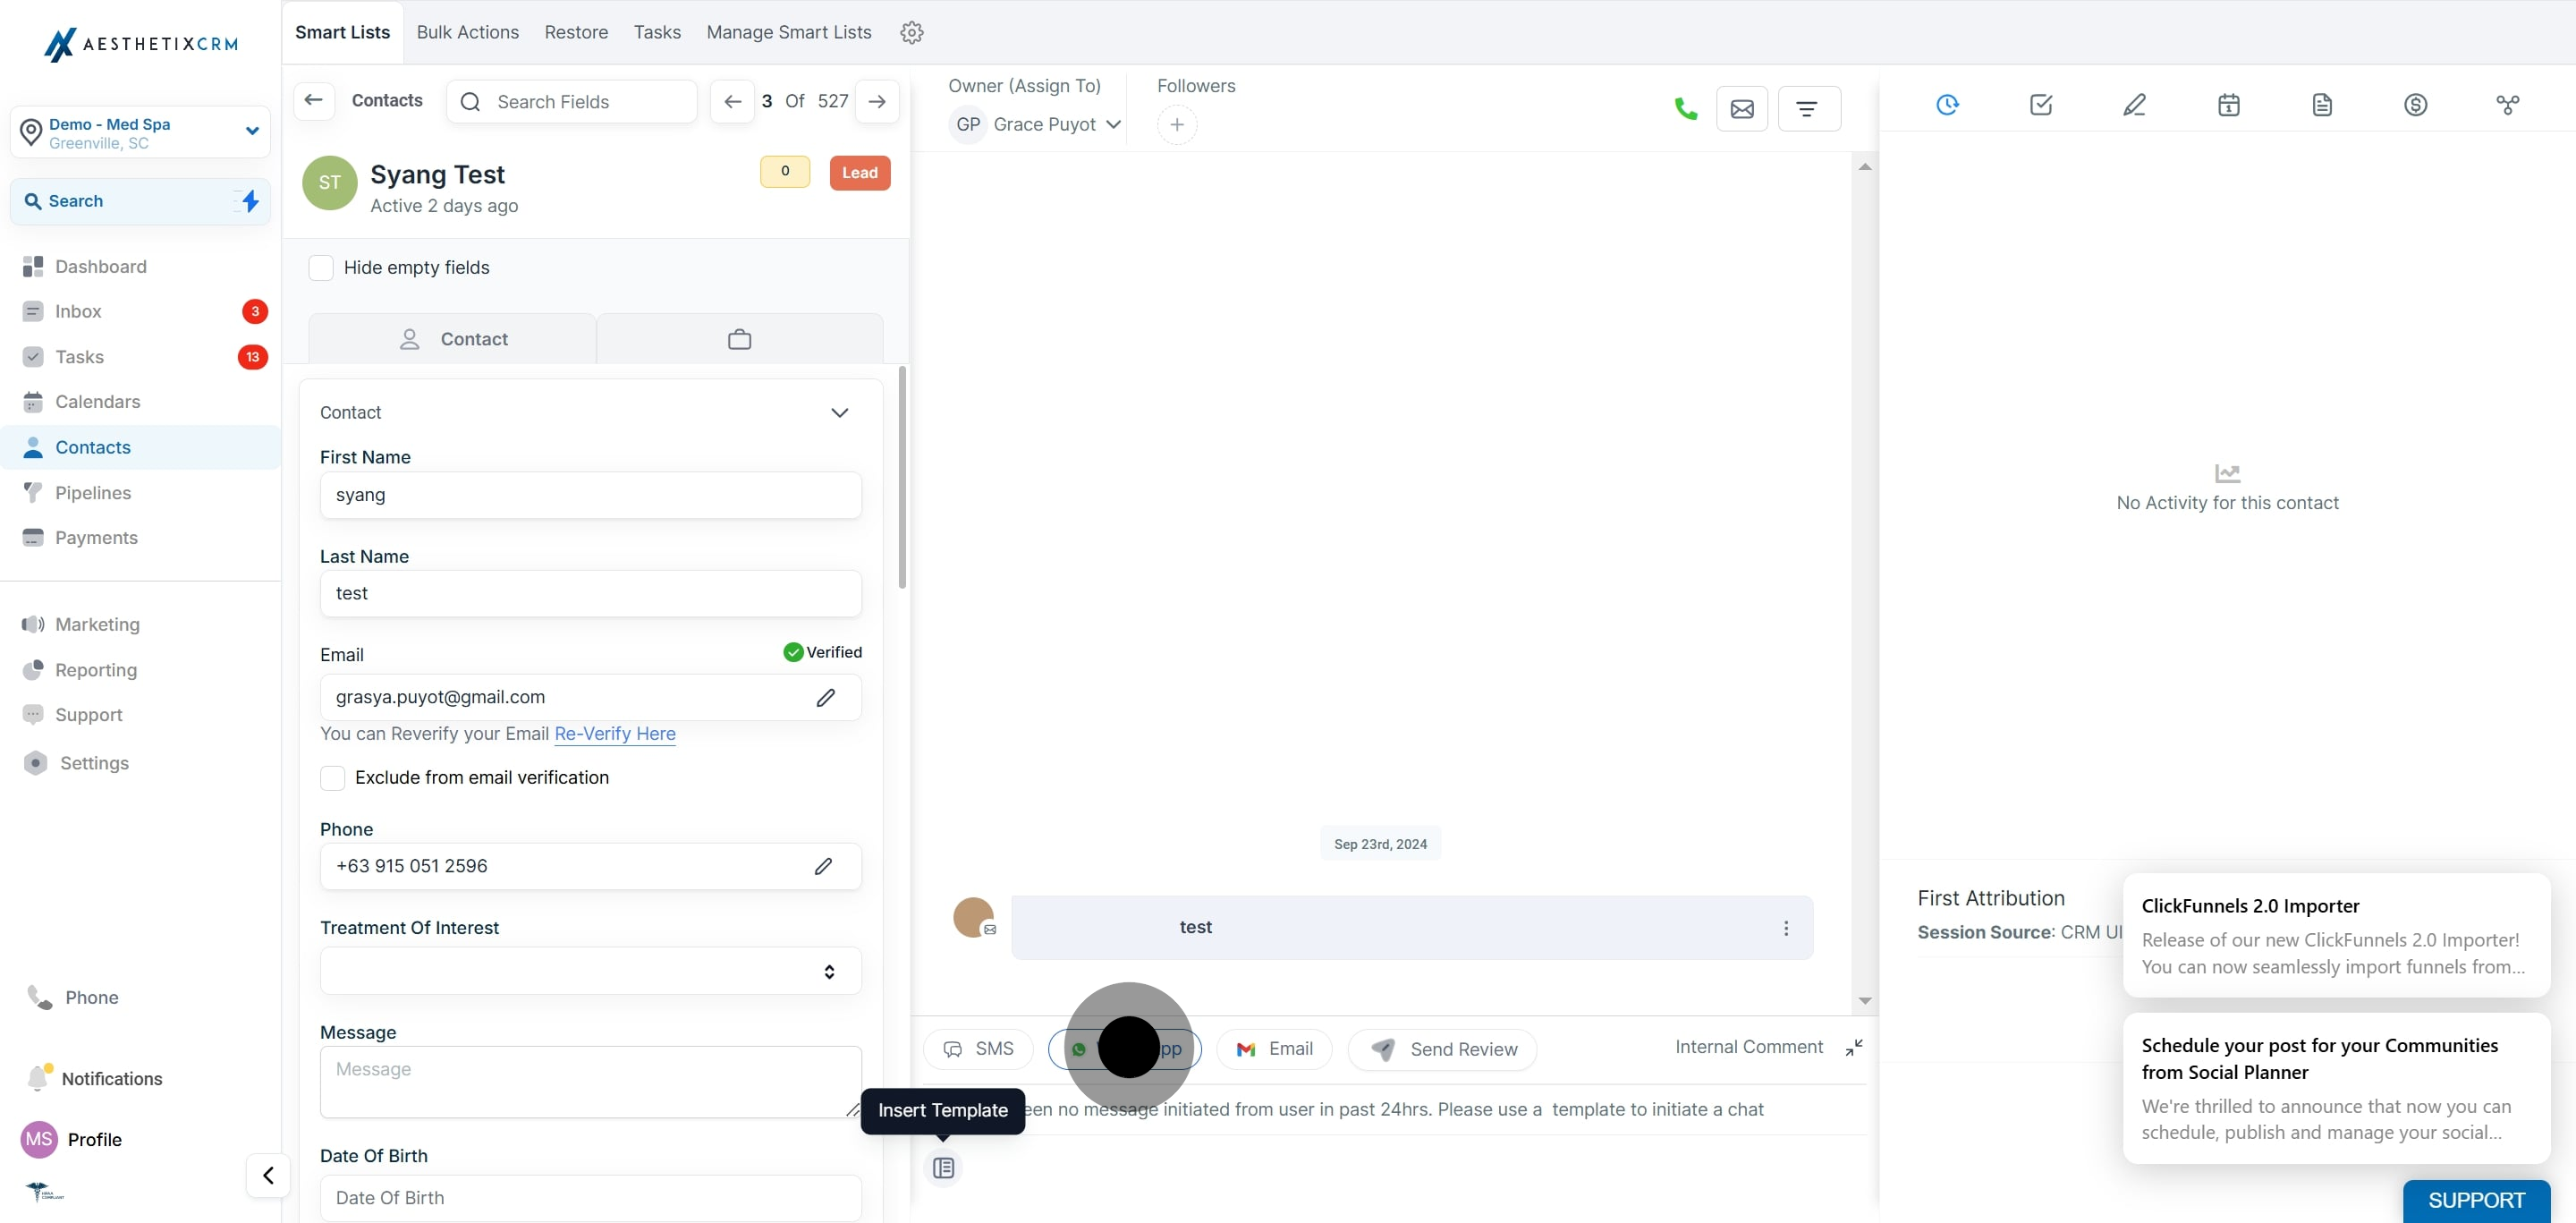
Task: Open the Demo - Med Spa location switcher
Action: pos(140,132)
